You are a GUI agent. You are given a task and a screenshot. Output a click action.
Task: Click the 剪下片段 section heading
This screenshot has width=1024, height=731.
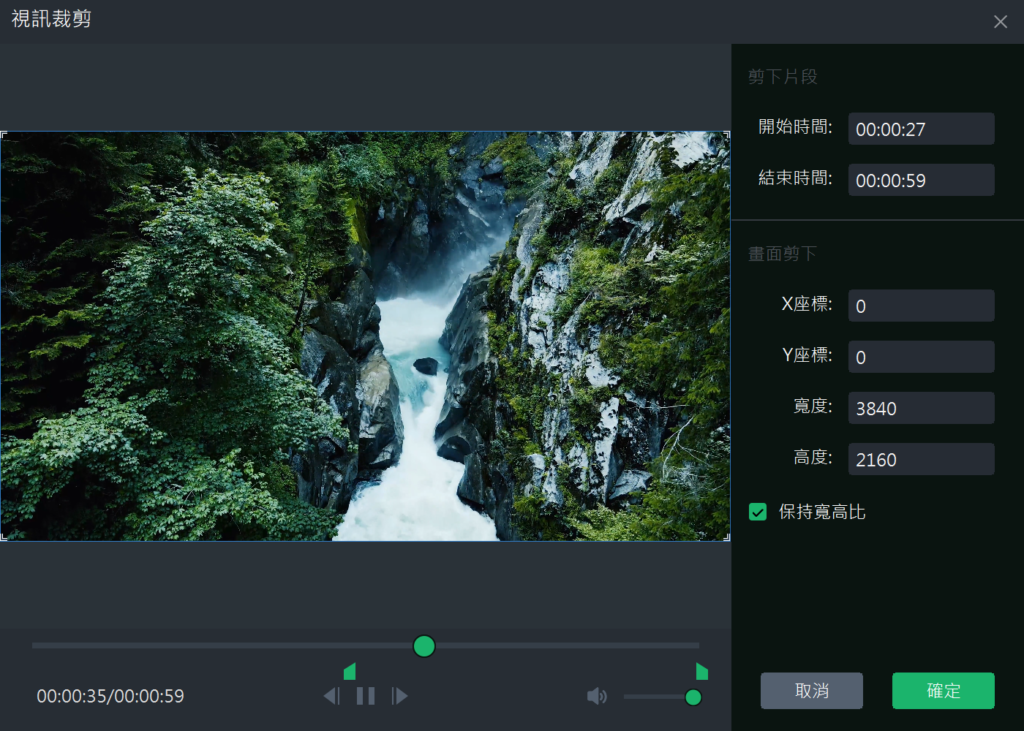pyautogui.click(x=782, y=76)
